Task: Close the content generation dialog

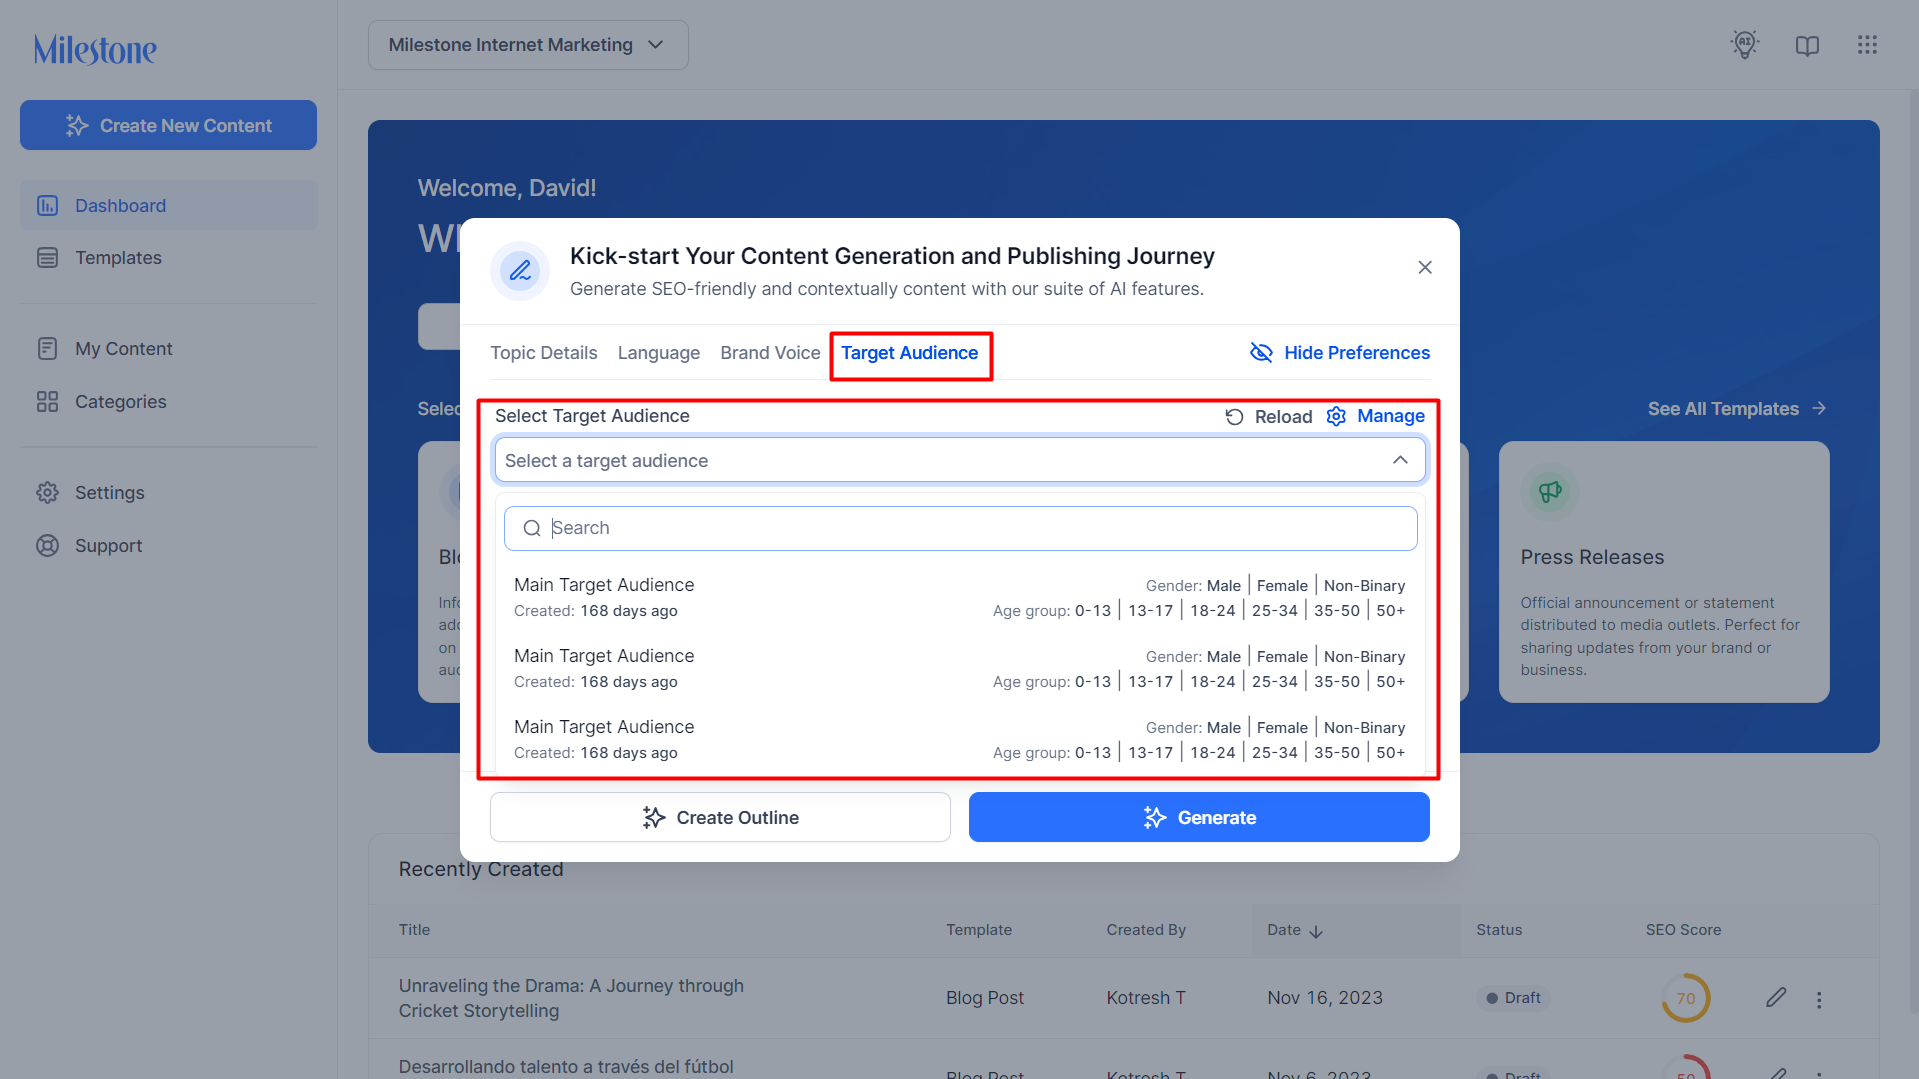Action: (1425, 267)
